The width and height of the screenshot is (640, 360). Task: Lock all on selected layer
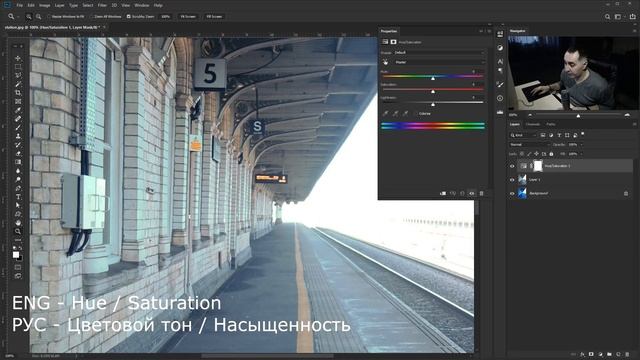(x=551, y=154)
